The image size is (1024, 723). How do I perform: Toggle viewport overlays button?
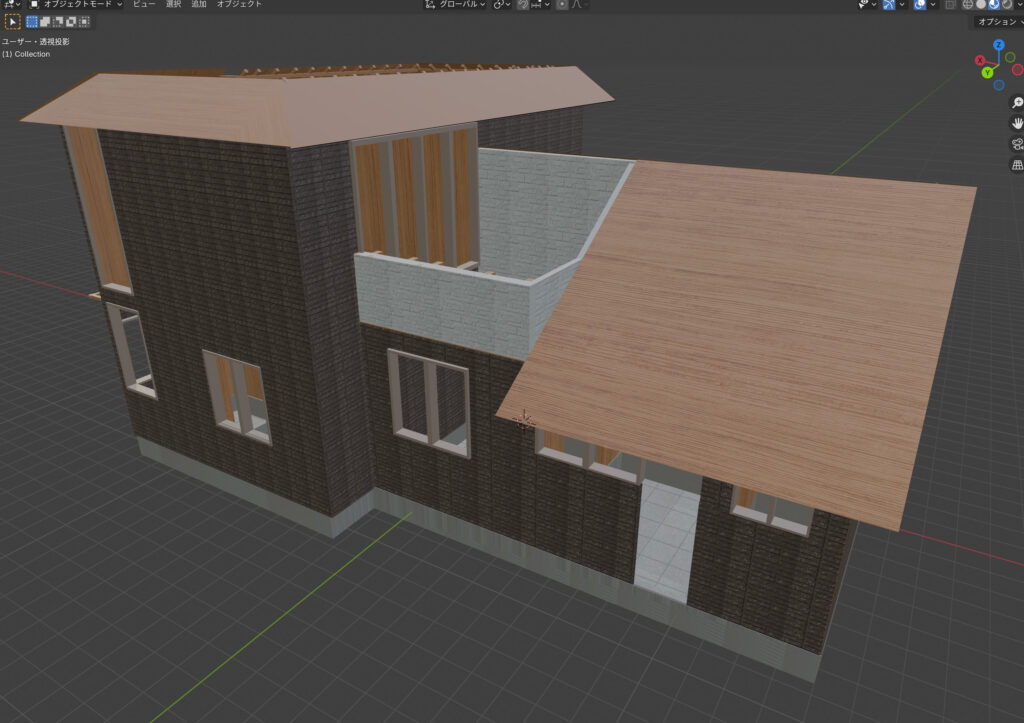pos(921,4)
